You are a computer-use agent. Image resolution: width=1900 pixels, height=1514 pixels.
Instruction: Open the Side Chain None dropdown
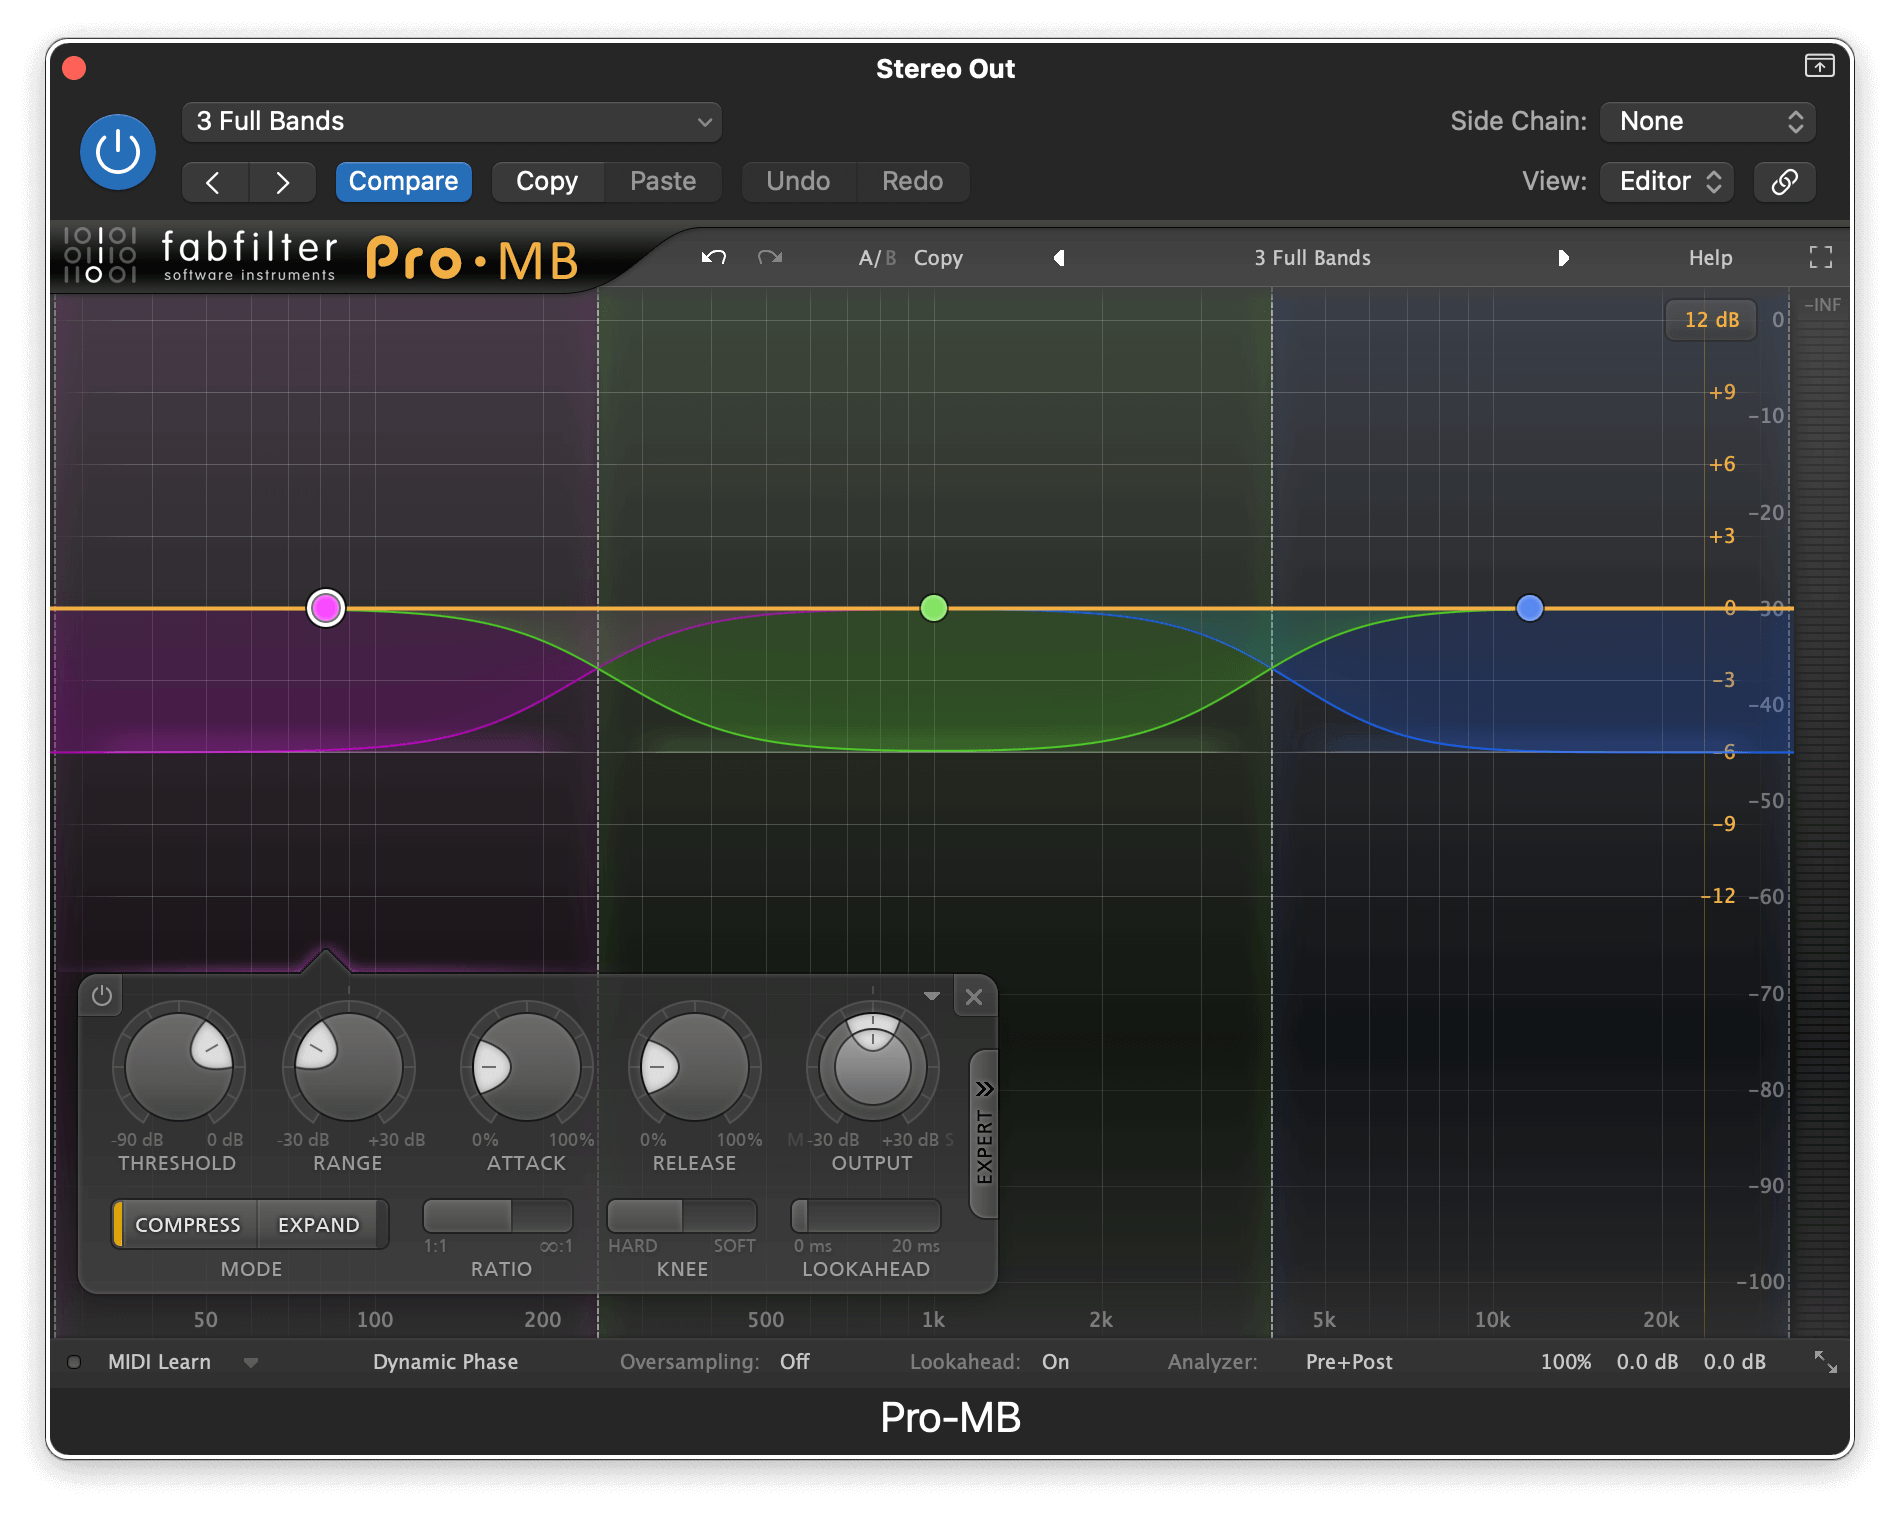pyautogui.click(x=1708, y=122)
